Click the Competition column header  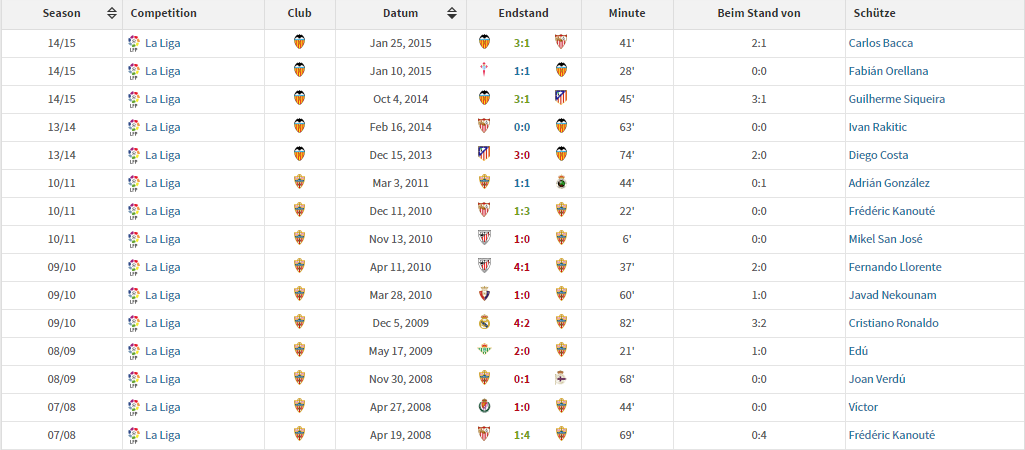coord(164,14)
